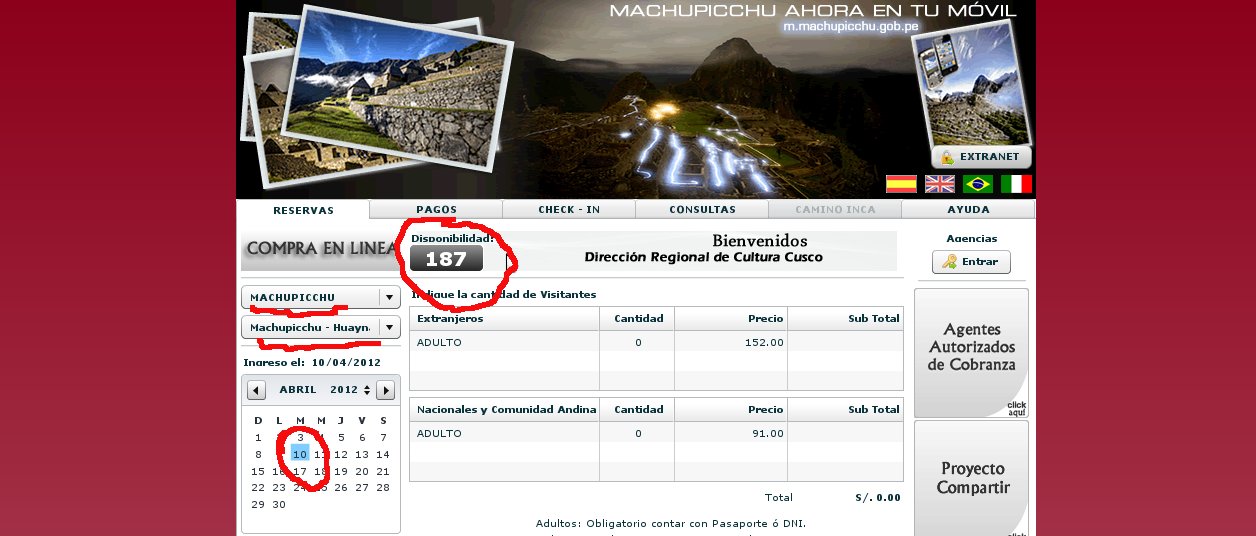This screenshot has height=536, width=1256.
Task: Go to previous month in calendar
Action: tap(257, 390)
